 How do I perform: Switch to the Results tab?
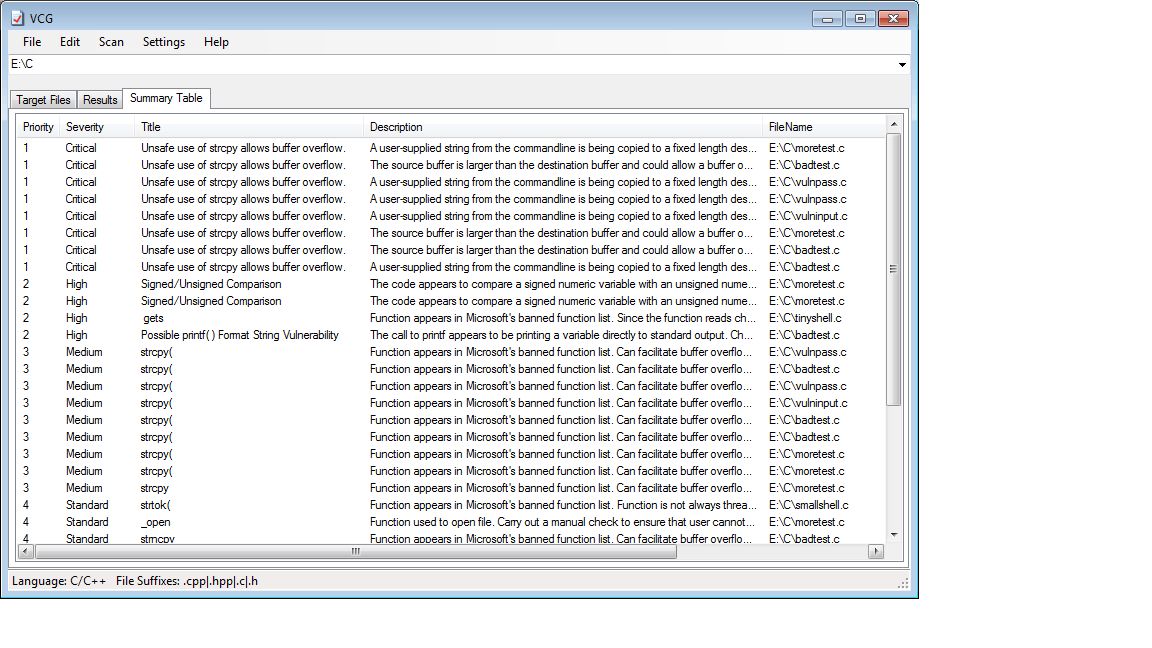coord(100,99)
